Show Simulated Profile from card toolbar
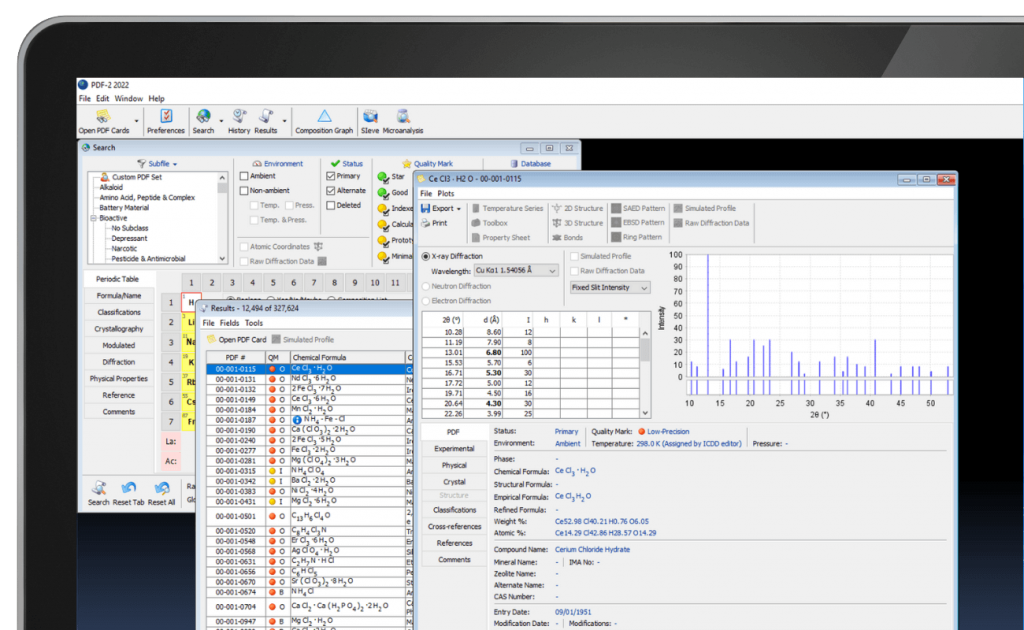The image size is (1024, 630). [x=705, y=208]
